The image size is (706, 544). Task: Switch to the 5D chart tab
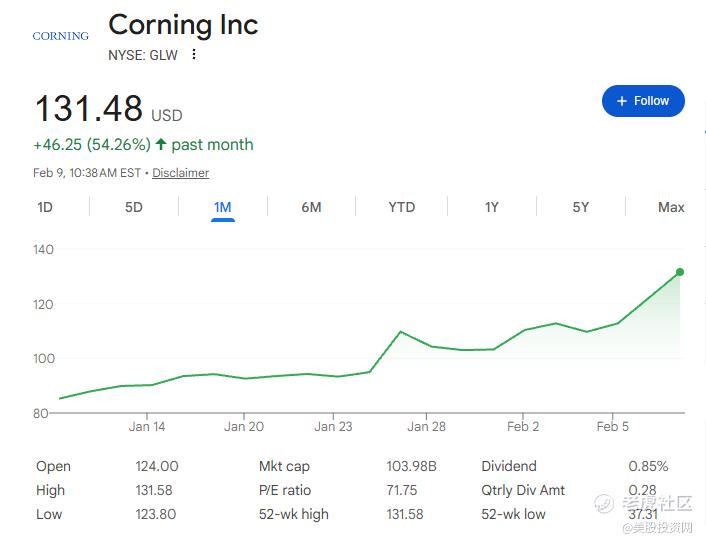tap(134, 207)
